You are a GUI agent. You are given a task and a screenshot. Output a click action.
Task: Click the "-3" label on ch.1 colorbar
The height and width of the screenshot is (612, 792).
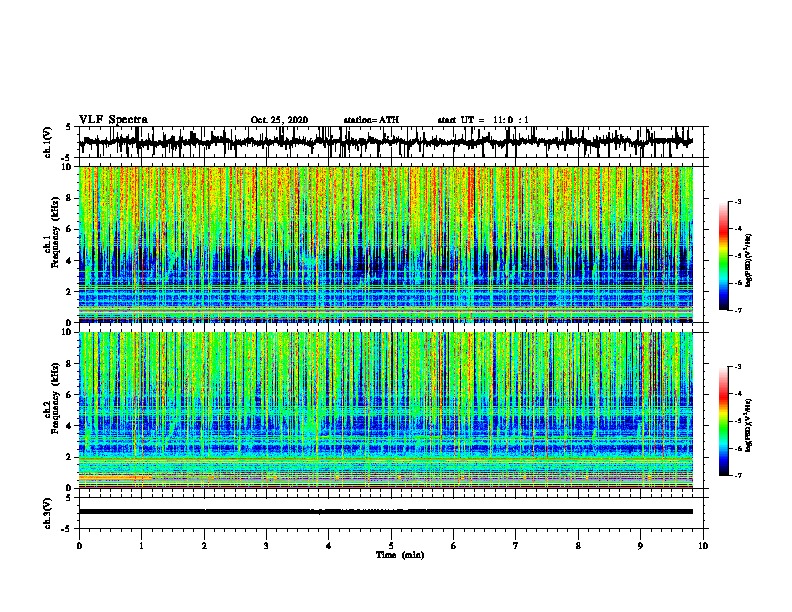[738, 201]
